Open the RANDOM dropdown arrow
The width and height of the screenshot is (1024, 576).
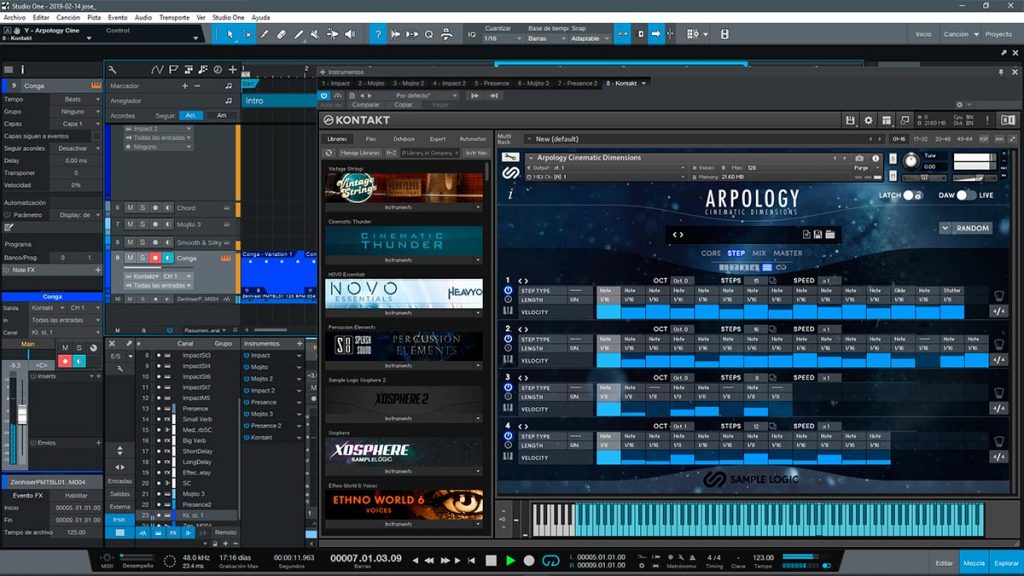pos(945,228)
